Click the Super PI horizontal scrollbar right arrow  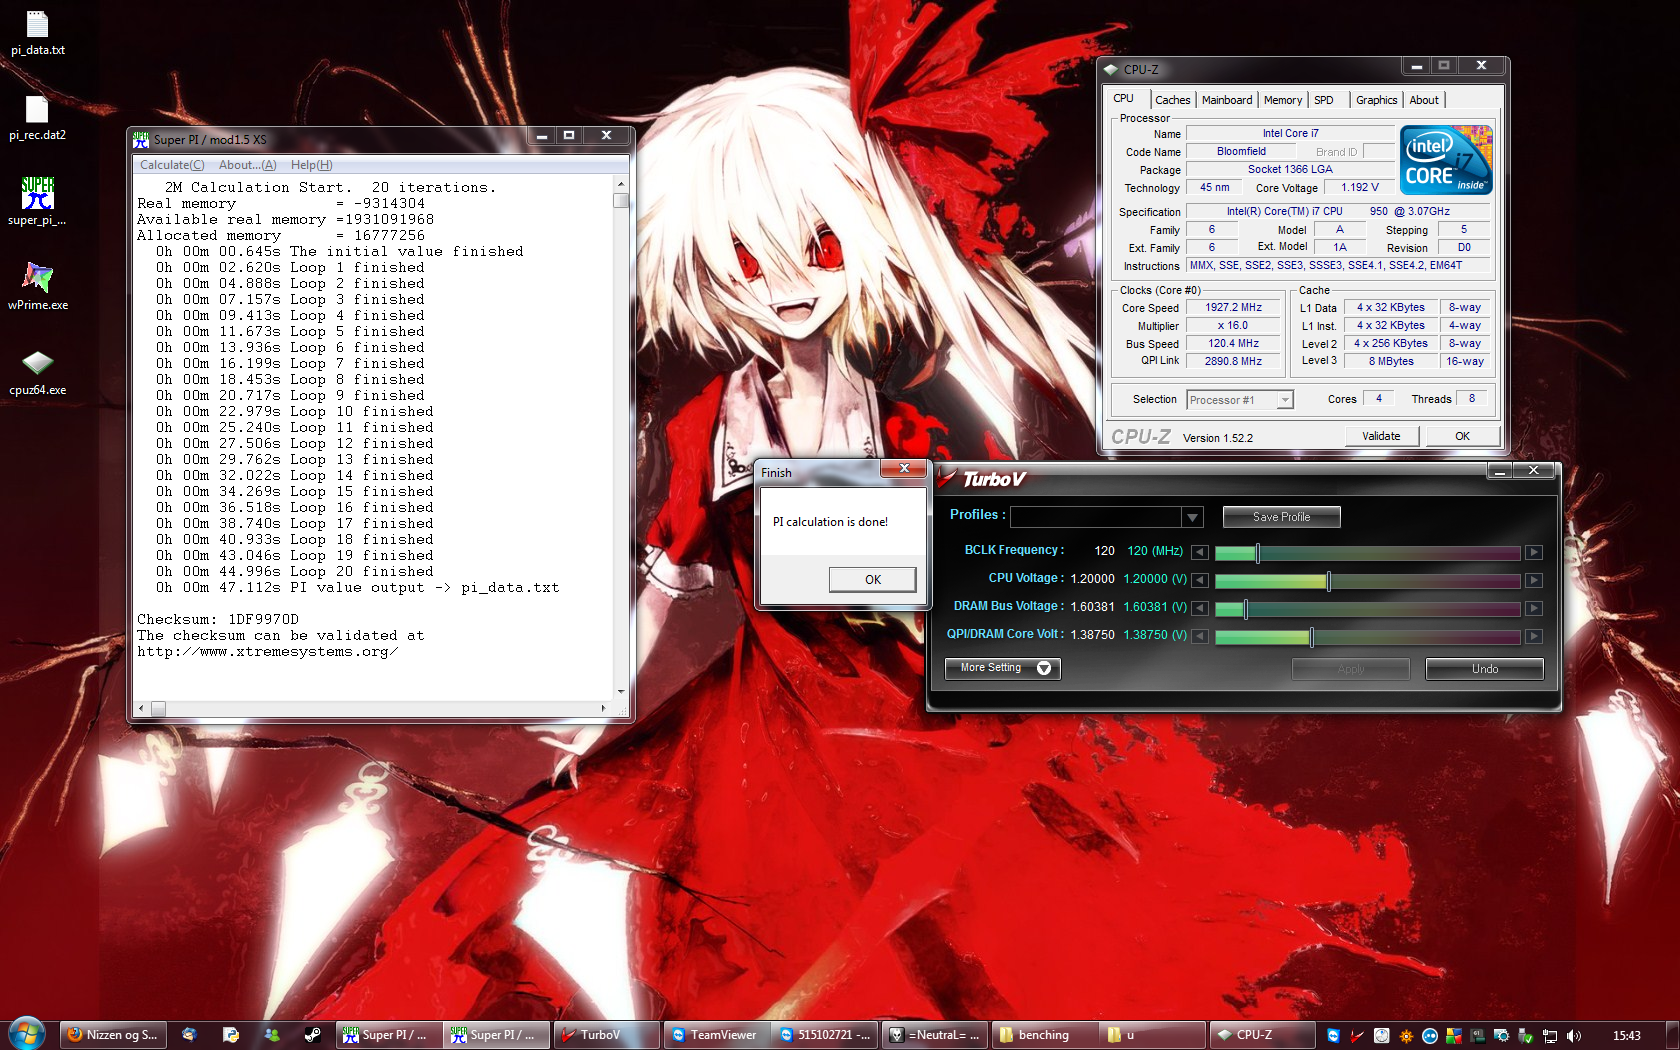tap(603, 708)
